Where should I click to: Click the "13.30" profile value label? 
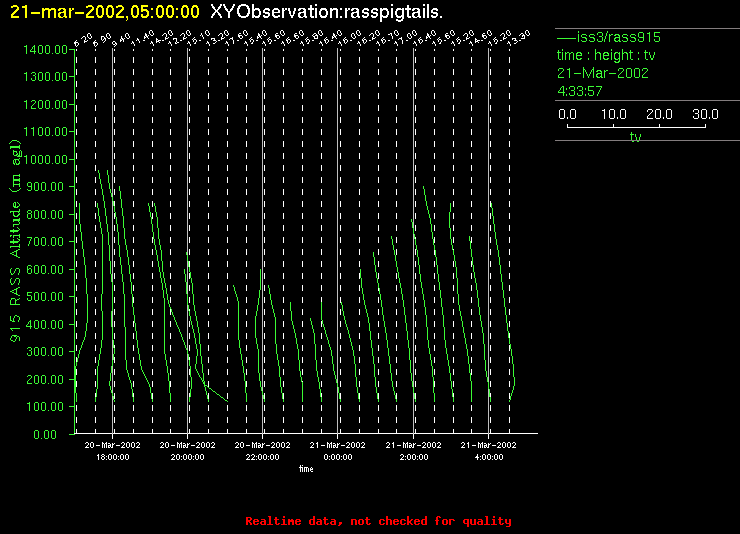(518, 38)
